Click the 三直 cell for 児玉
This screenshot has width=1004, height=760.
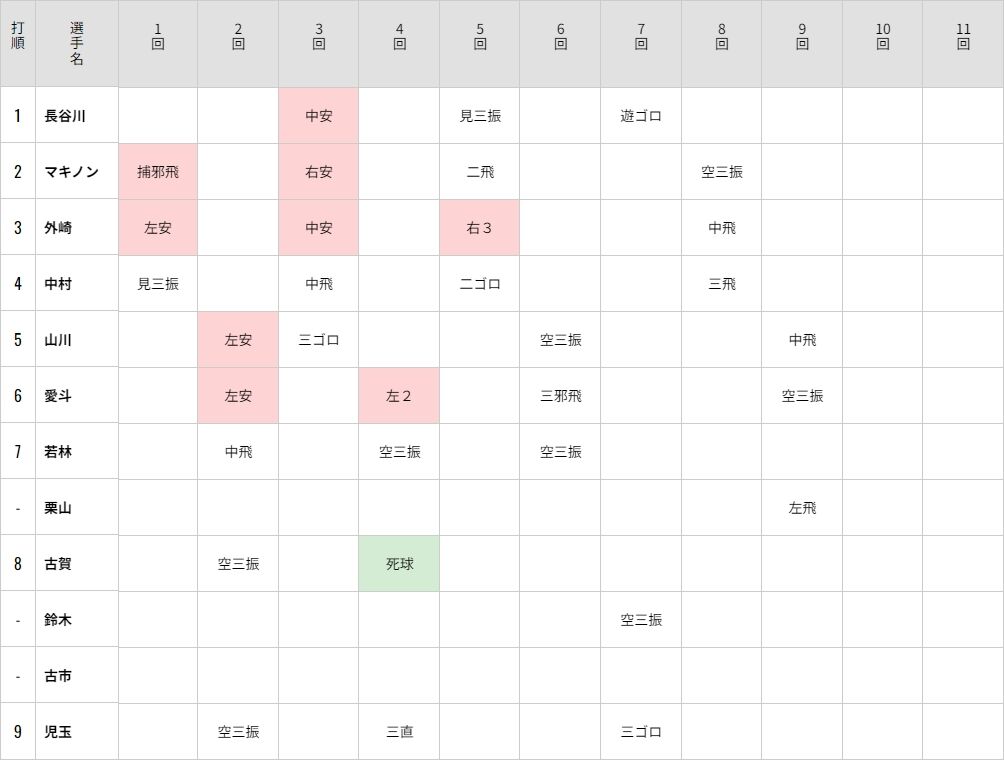399,731
